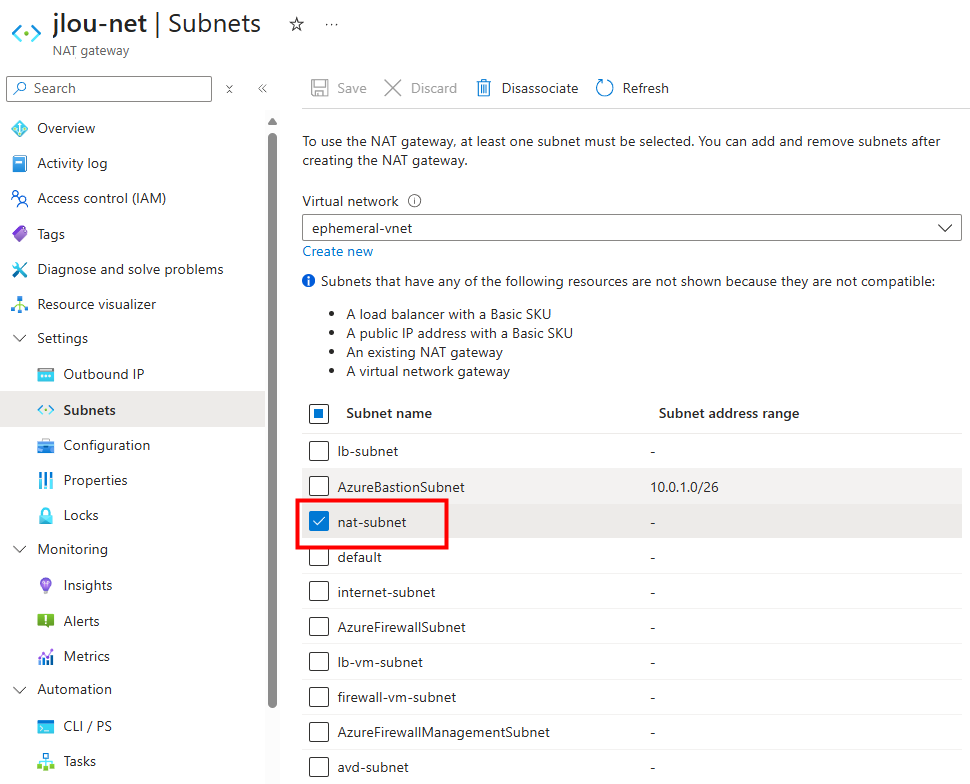Click the Save disk icon

pyautogui.click(x=319, y=88)
